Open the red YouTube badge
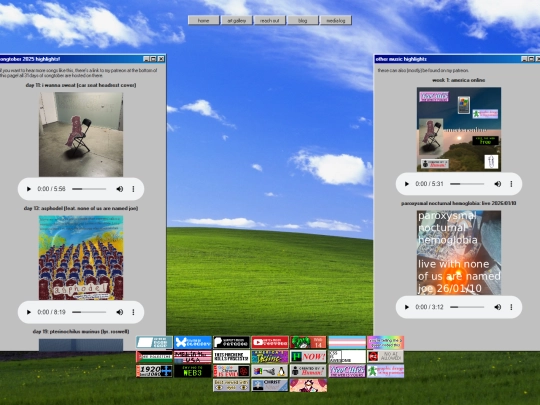This screenshot has width=540, height=405. pos(270,342)
